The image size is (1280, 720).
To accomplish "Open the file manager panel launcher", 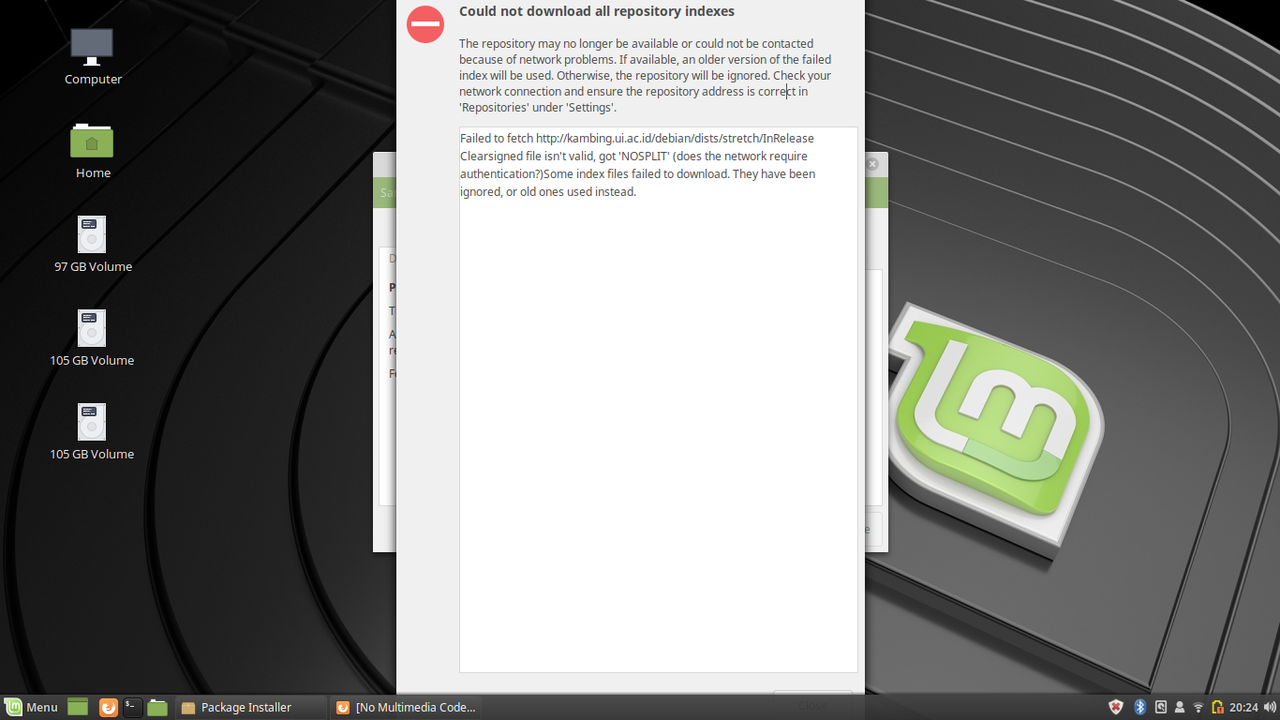I will (x=157, y=707).
